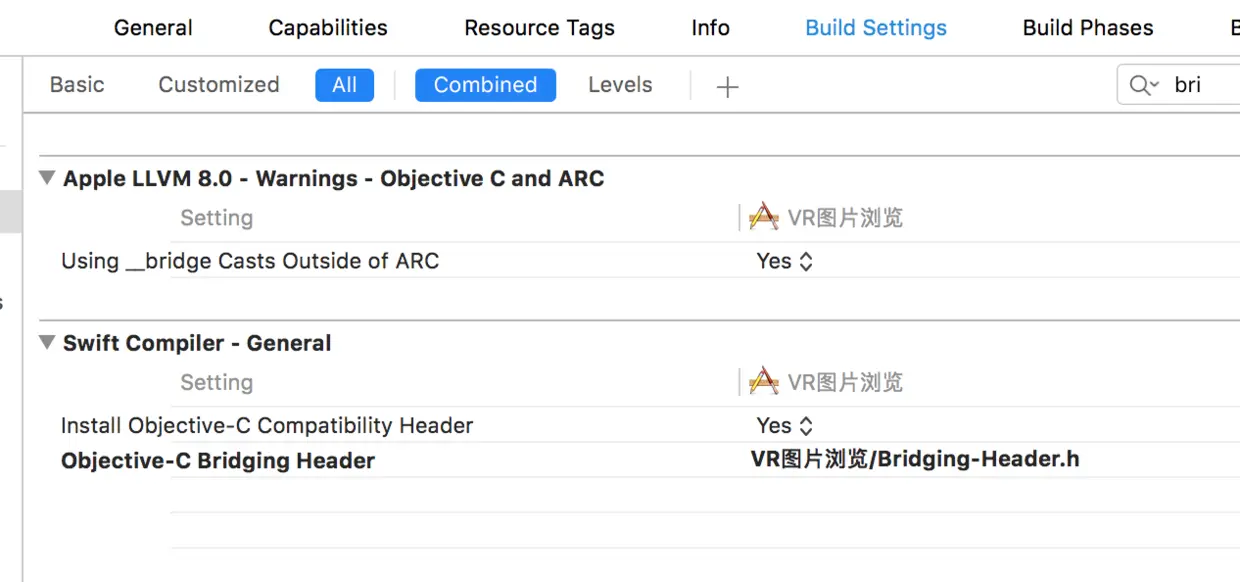Open Yes popup for __bridge Casts setting
1240x582 pixels.
point(785,261)
